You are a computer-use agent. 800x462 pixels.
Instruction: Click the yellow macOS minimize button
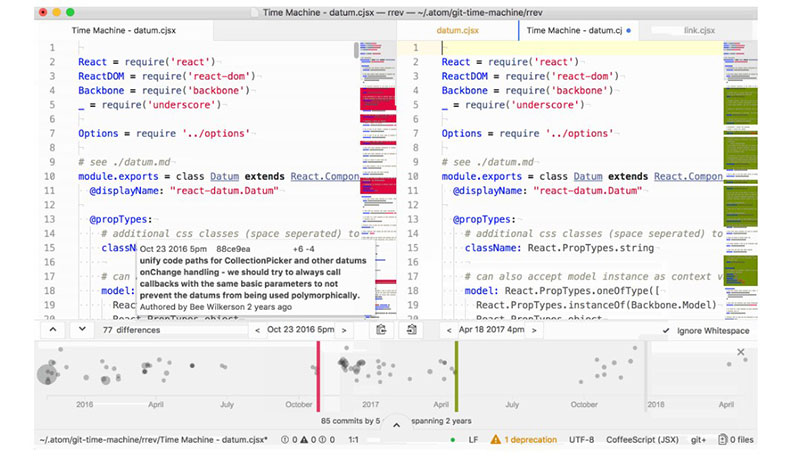tap(57, 12)
